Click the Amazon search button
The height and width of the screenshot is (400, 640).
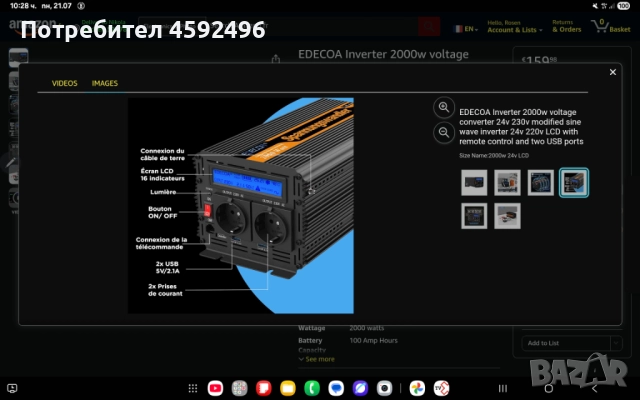429,27
